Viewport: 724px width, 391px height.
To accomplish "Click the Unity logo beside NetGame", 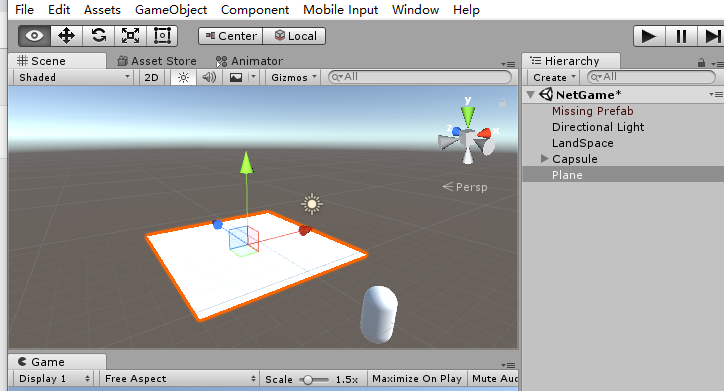I will click(546, 95).
